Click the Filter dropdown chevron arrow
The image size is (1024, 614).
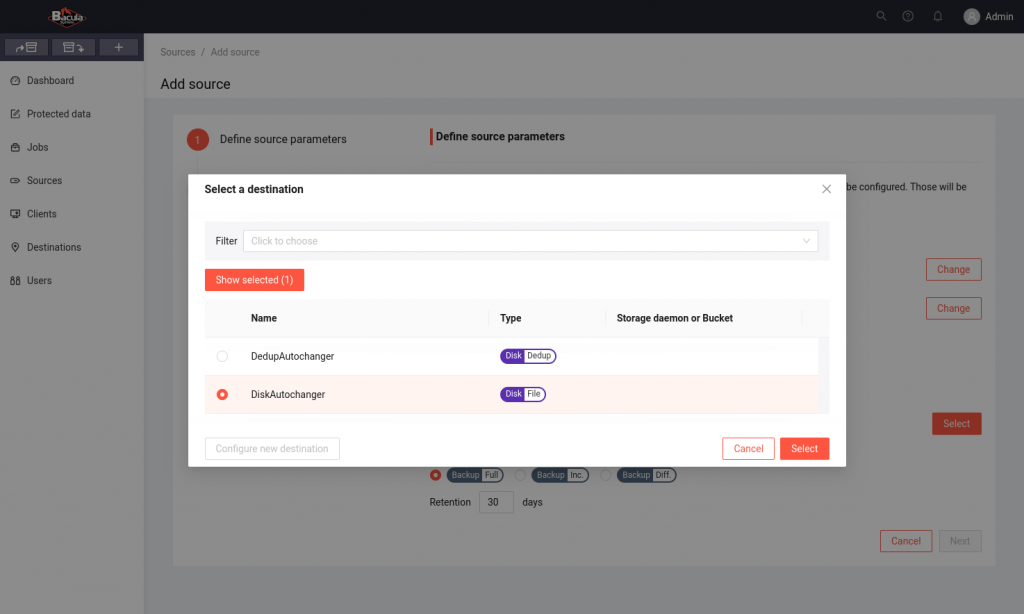[x=806, y=241]
